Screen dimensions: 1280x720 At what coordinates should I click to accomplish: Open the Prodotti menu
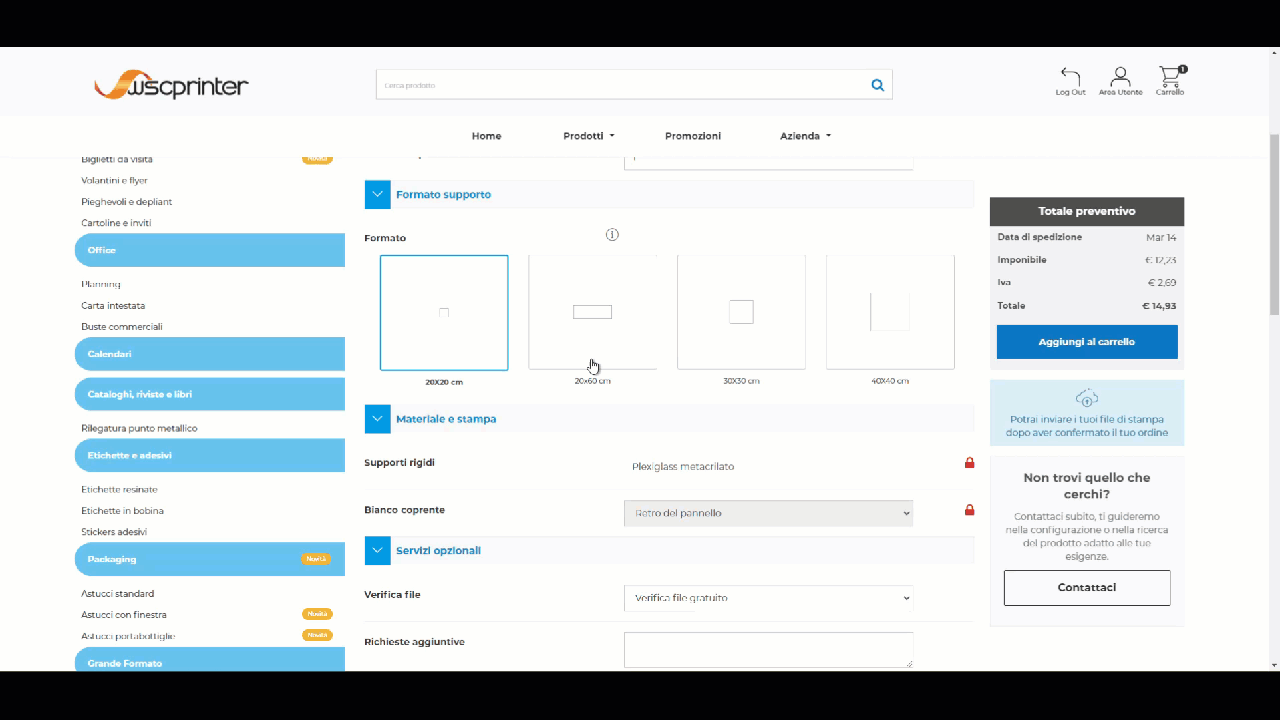pos(588,136)
